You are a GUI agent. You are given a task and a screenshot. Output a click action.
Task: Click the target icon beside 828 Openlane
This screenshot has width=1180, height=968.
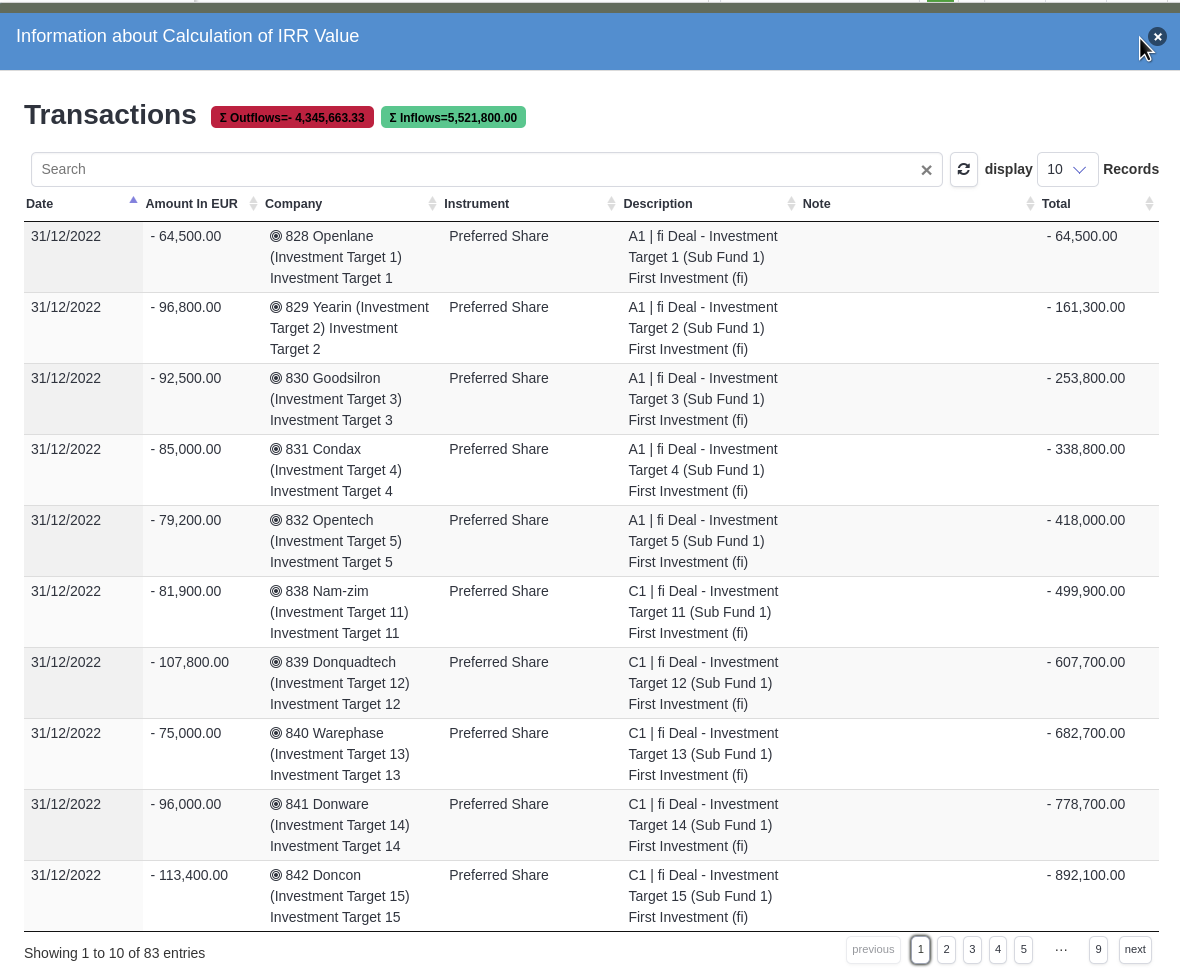[x=276, y=237]
